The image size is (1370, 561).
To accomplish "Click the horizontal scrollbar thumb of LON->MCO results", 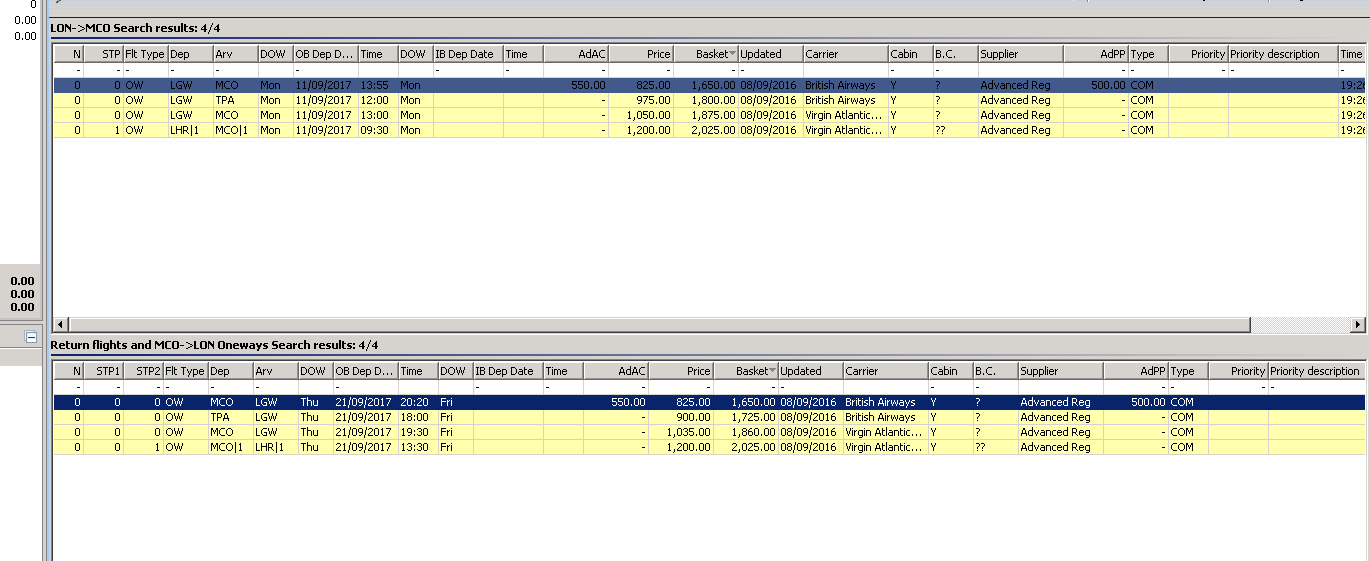I will (x=660, y=325).
